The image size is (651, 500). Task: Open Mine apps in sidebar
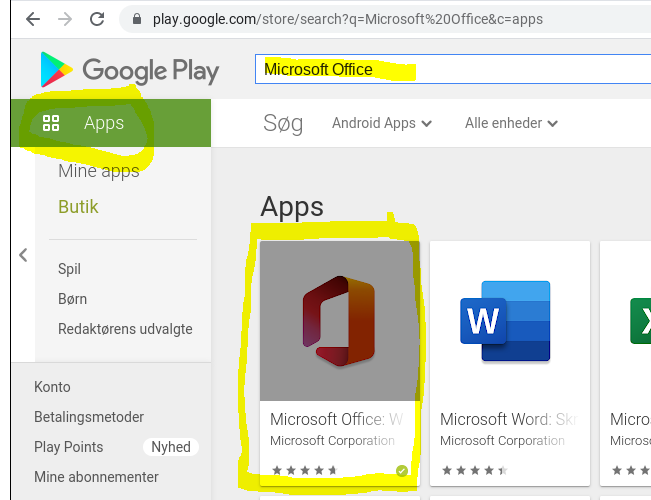(99, 171)
